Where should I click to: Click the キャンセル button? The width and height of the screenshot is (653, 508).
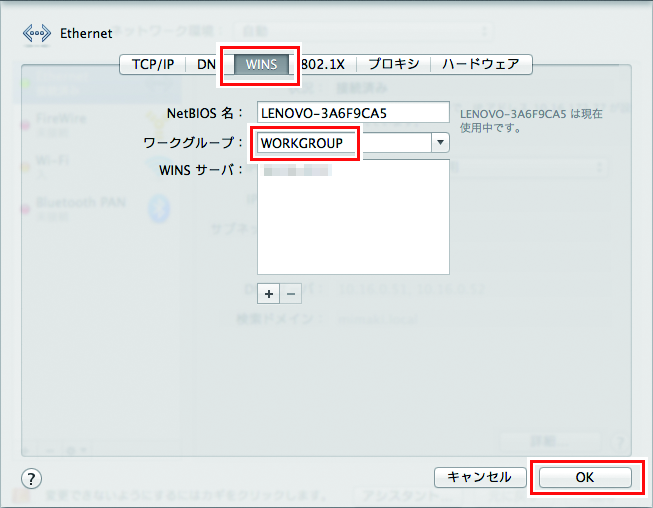click(479, 477)
